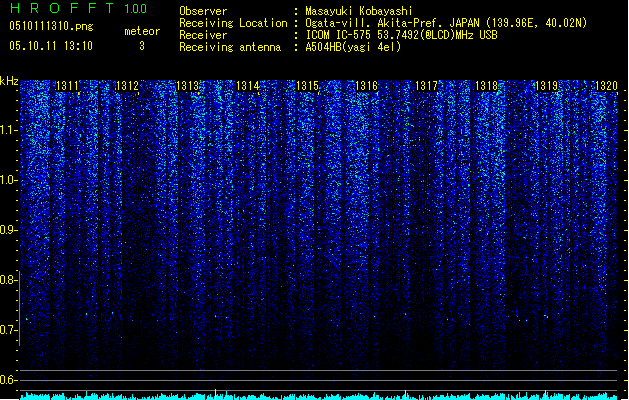
Task: Click the 0.9 kHz axis label
Action: (x=9, y=230)
